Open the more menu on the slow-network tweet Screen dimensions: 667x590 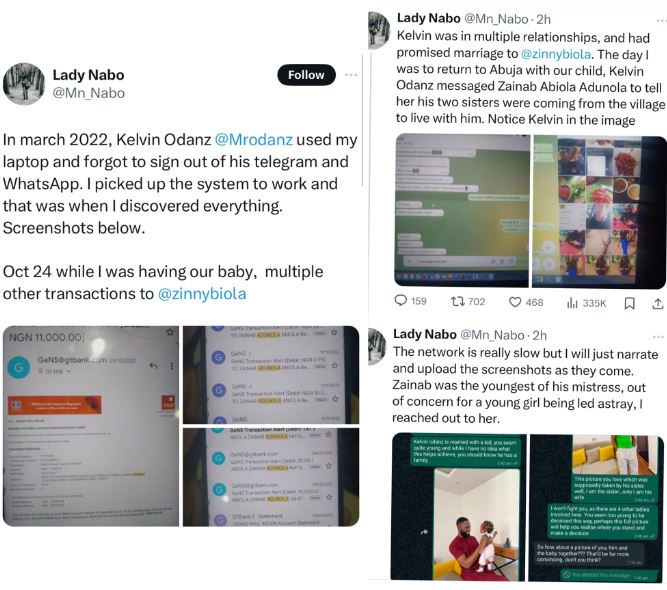click(659, 336)
